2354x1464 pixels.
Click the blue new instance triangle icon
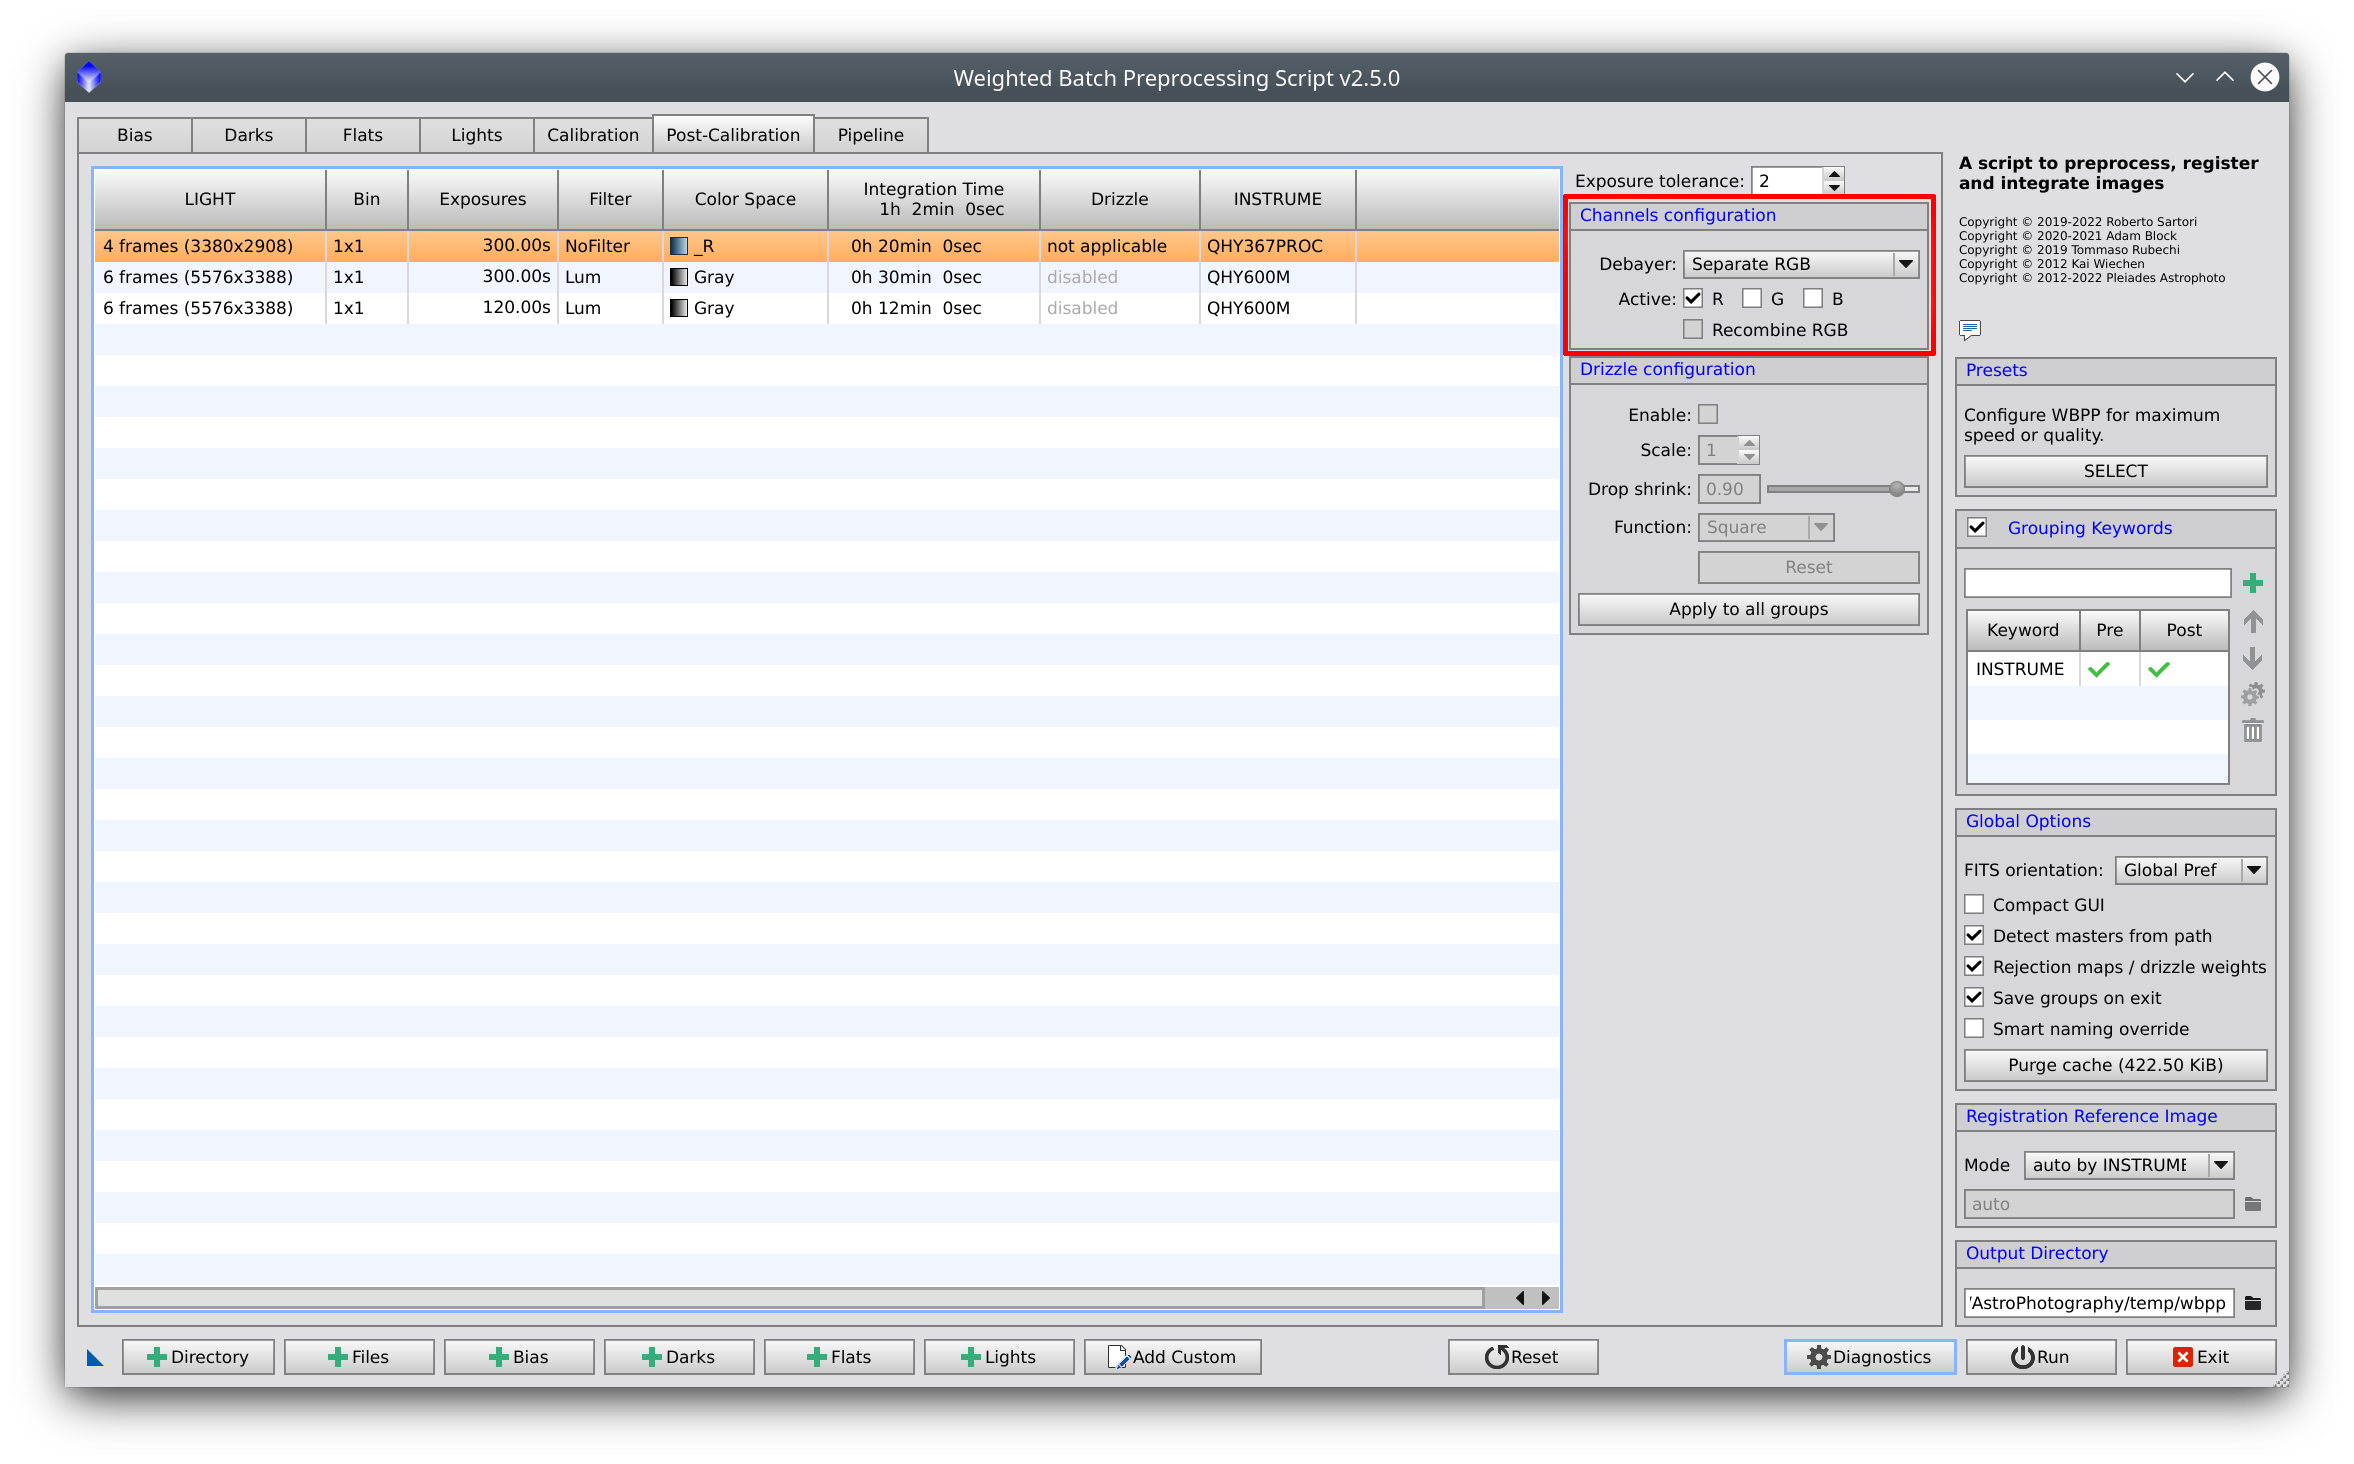point(95,1357)
